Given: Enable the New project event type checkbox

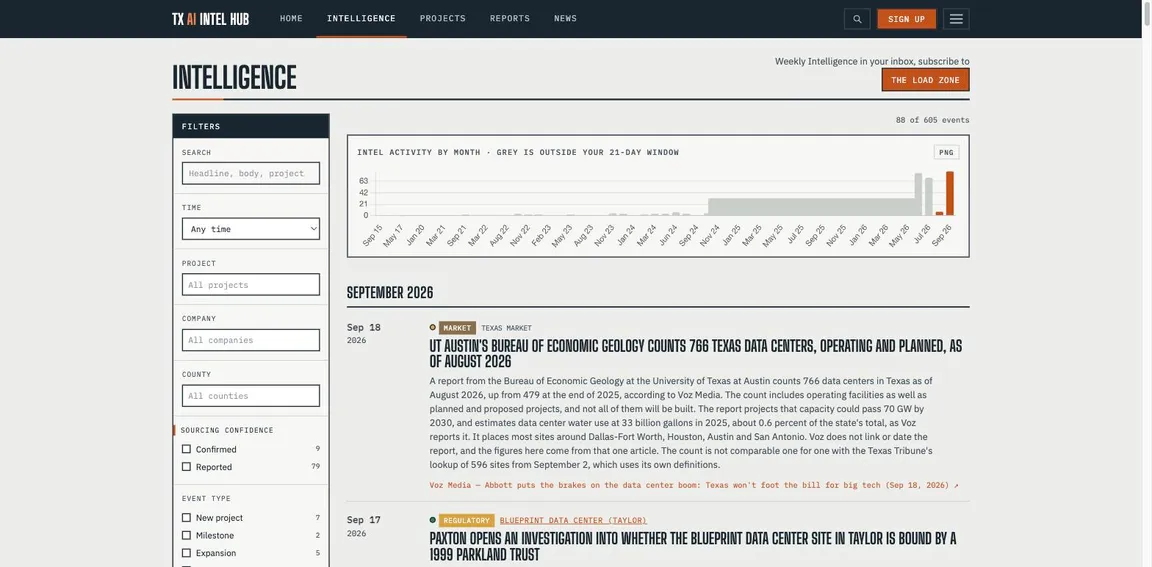Looking at the screenshot, I should coord(187,518).
